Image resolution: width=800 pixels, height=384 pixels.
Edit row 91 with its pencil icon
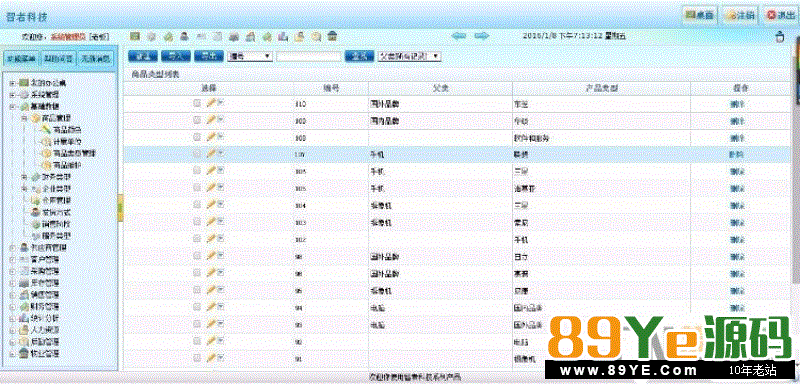(x=211, y=357)
